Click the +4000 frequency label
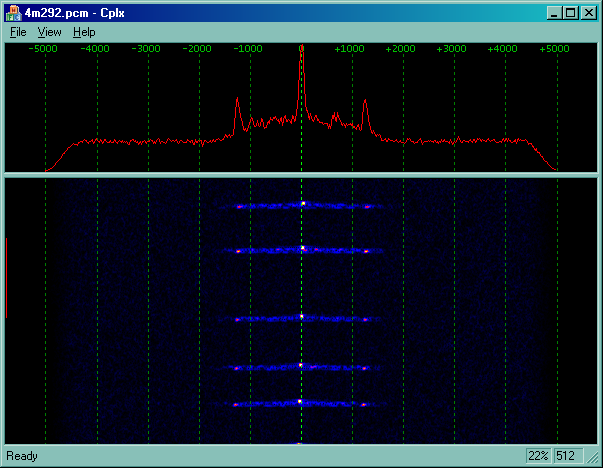 click(x=502, y=49)
